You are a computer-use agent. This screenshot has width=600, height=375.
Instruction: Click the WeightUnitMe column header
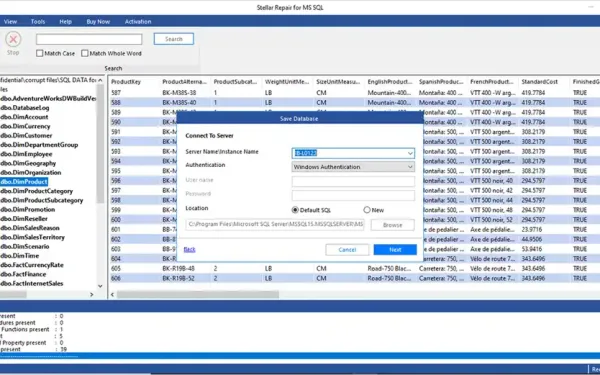[287, 82]
